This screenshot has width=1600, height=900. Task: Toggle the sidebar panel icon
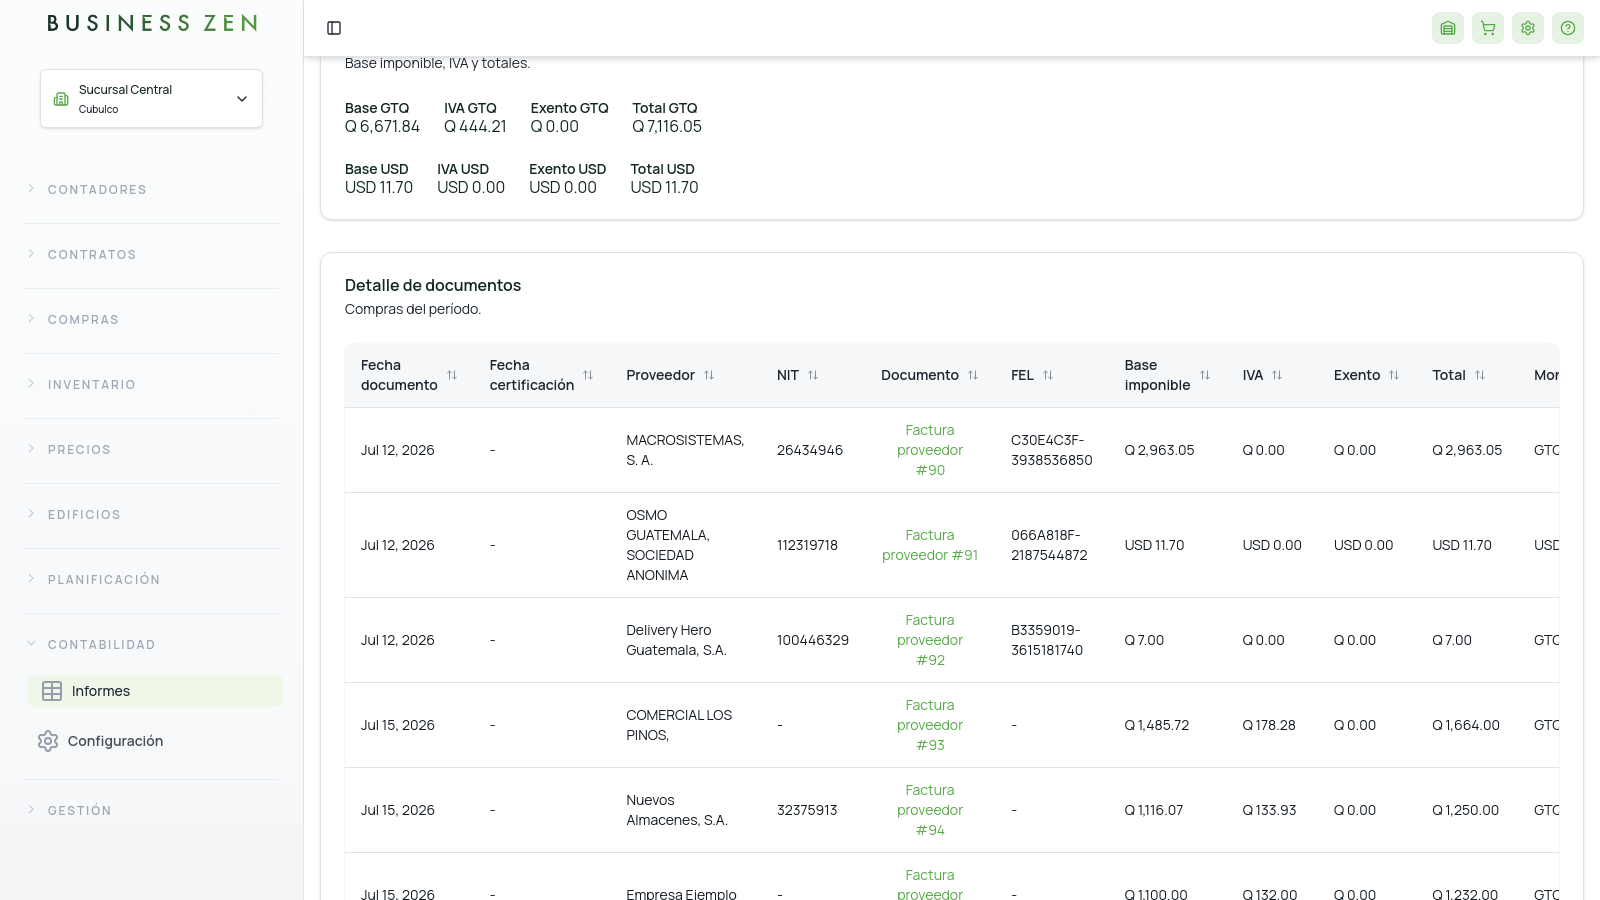click(x=334, y=28)
